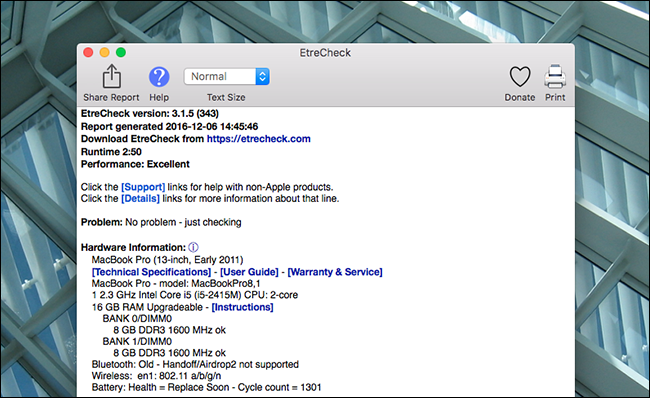Open the [User Guide] link
The height and width of the screenshot is (398, 650).
[x=249, y=272]
